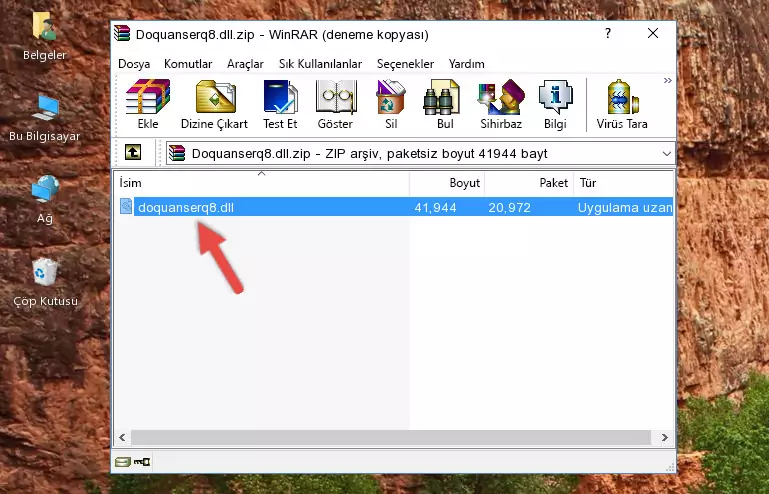769x494 pixels.
Task: Click WinRAR title bar application icon
Action: (122, 33)
